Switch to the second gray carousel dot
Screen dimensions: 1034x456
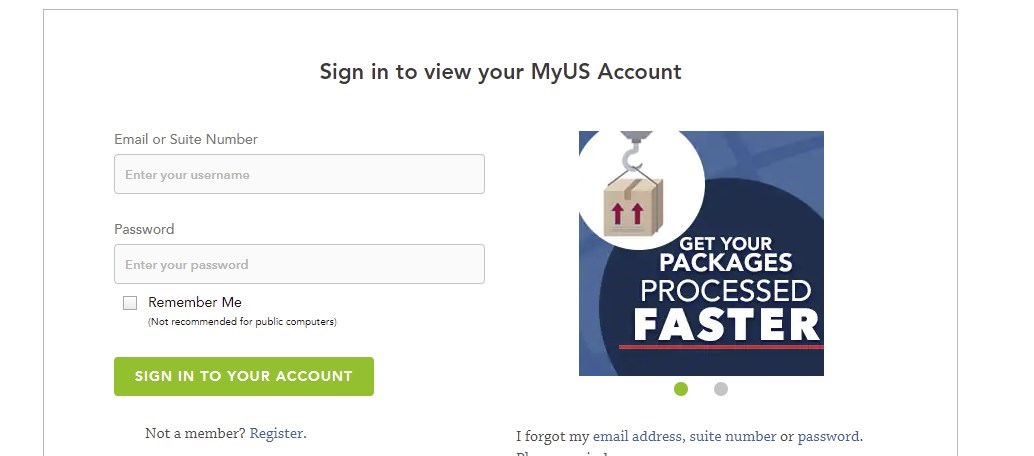(721, 389)
